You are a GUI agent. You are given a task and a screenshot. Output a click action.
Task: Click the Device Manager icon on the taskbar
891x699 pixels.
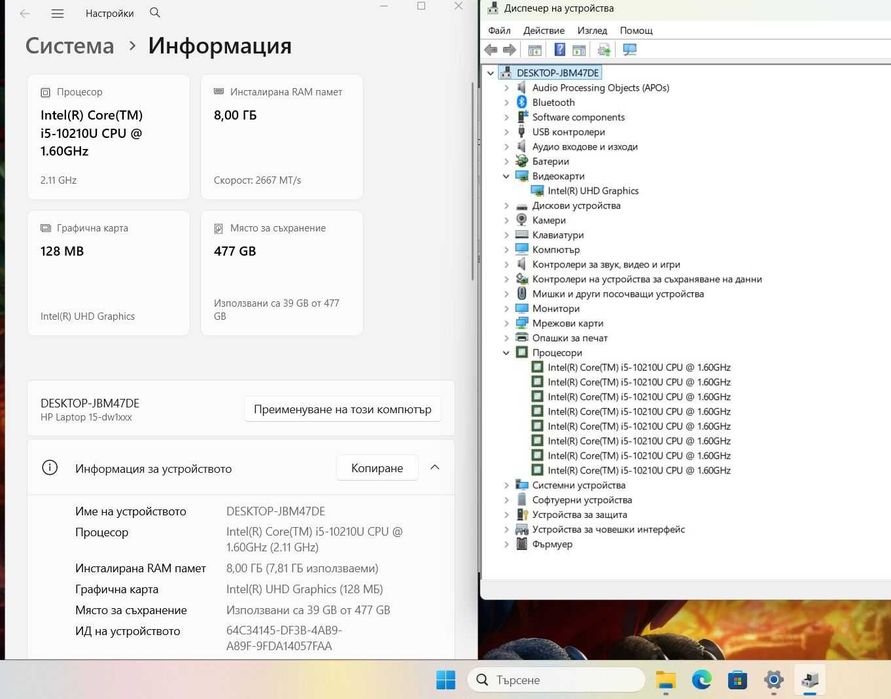810,680
